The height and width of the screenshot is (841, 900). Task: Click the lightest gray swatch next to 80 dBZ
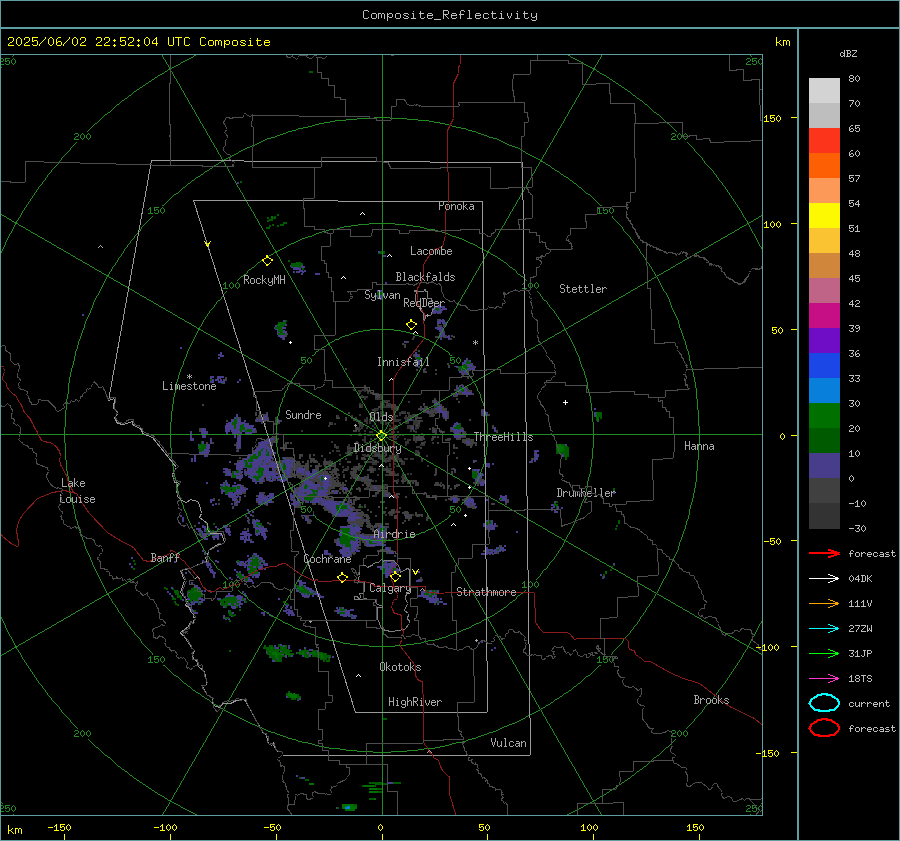(824, 91)
